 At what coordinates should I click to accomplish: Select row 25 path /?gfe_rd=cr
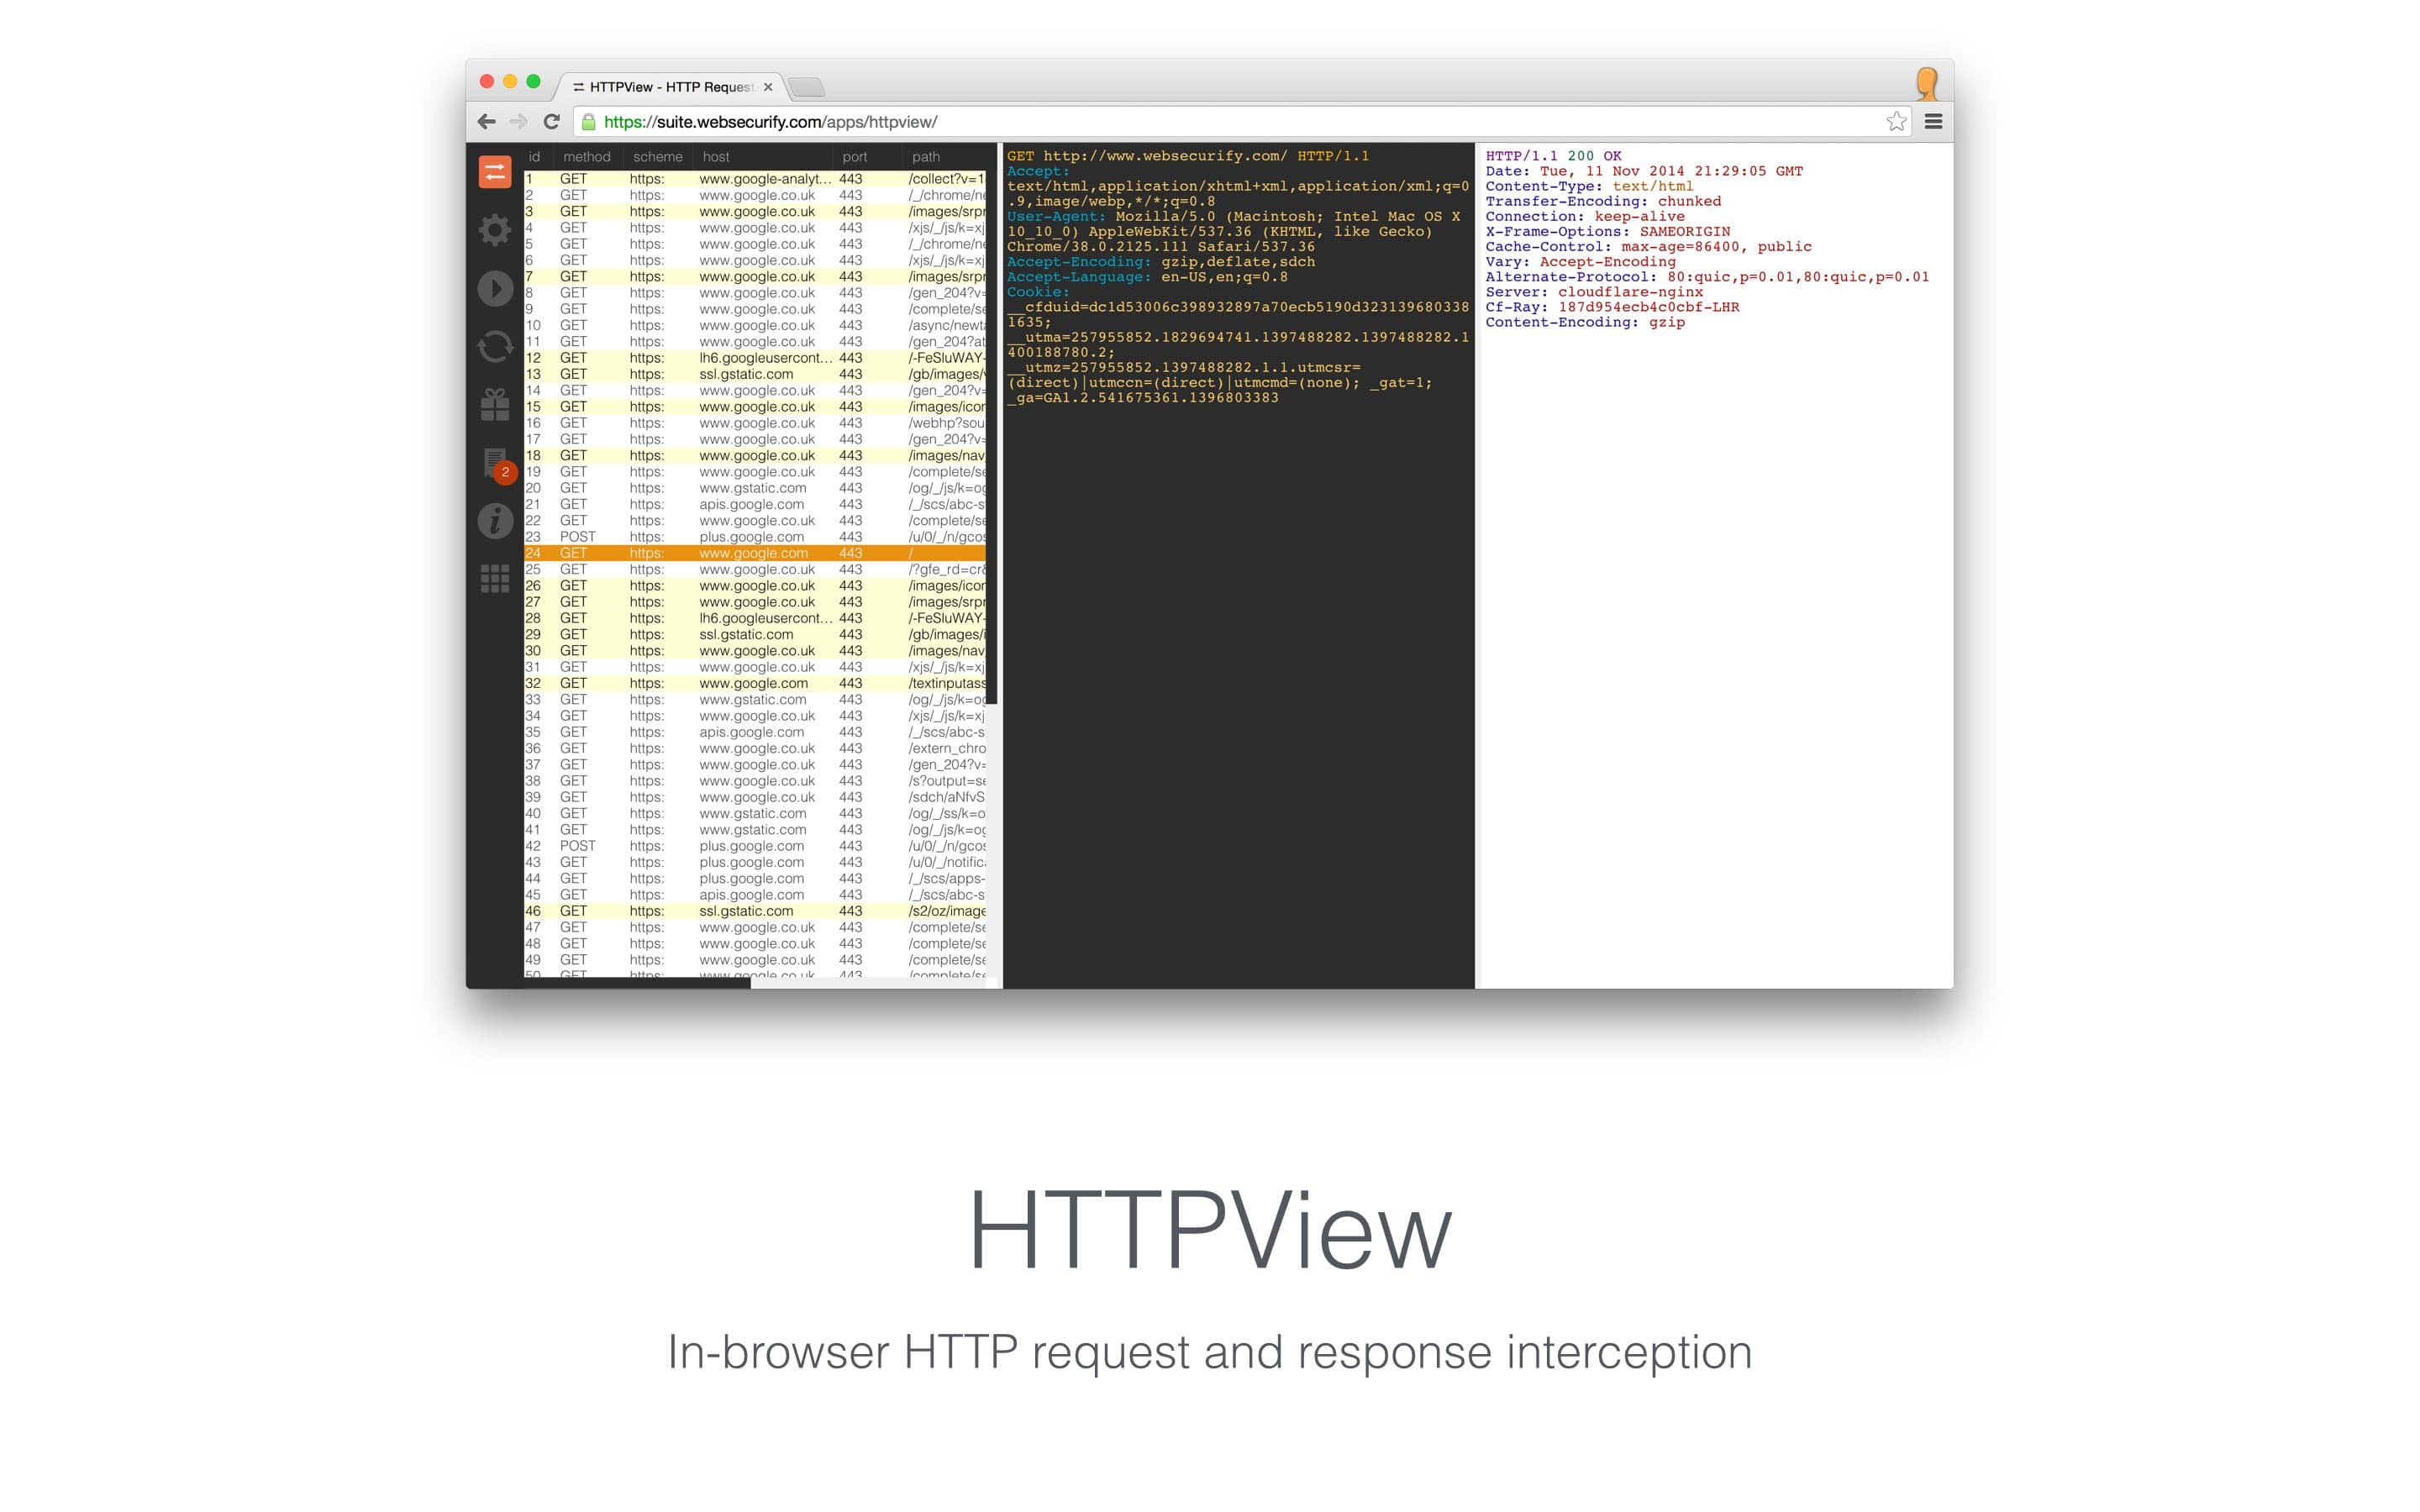pyautogui.click(x=755, y=569)
